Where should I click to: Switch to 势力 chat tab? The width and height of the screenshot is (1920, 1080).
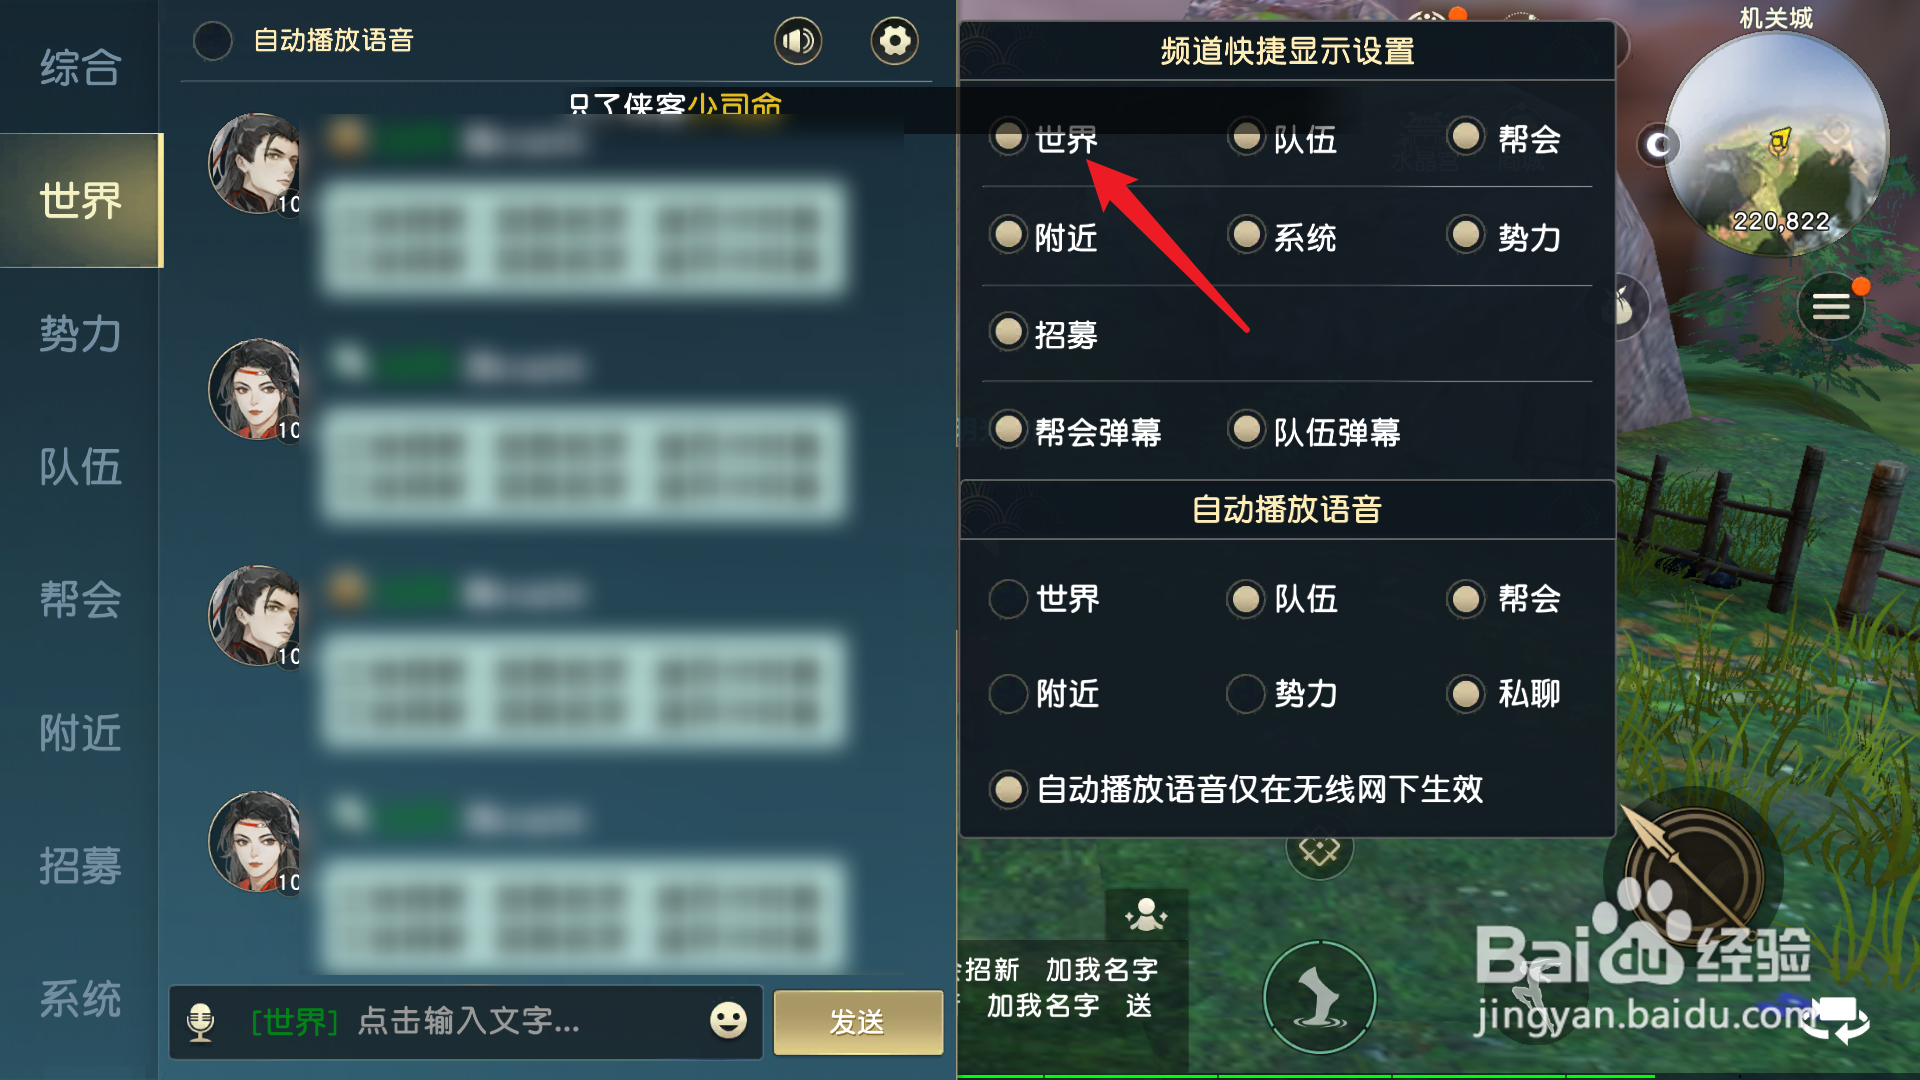80,333
